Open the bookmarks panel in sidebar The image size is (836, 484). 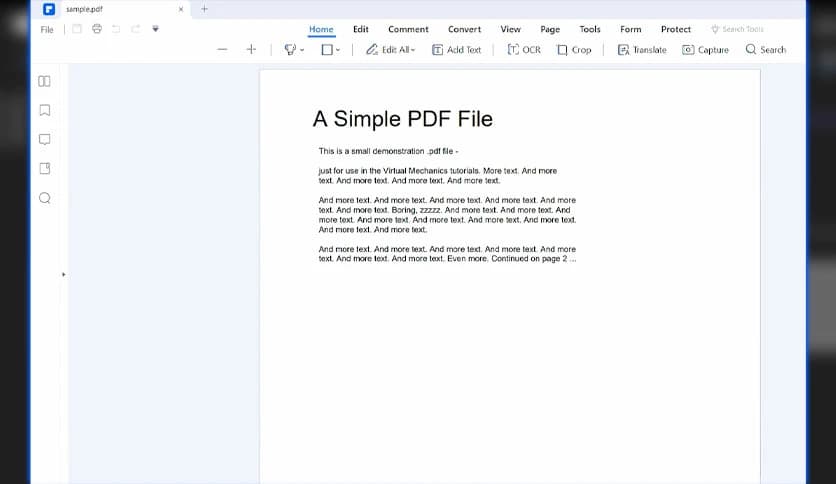(x=45, y=110)
